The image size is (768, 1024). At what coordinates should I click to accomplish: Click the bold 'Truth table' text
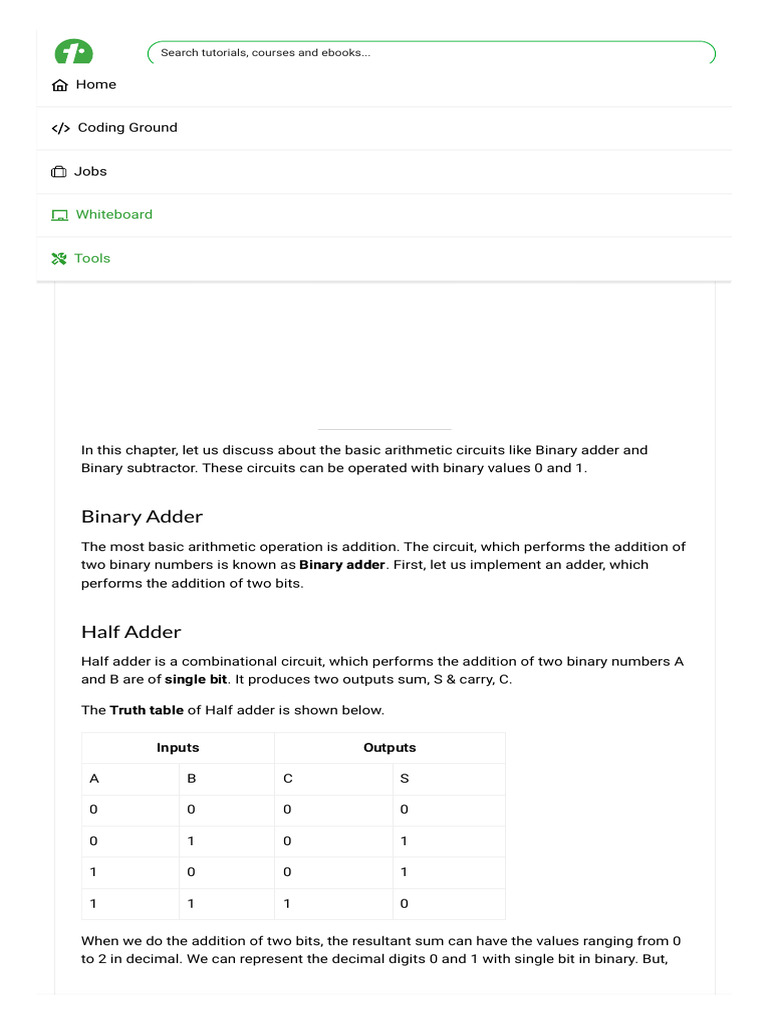point(146,711)
